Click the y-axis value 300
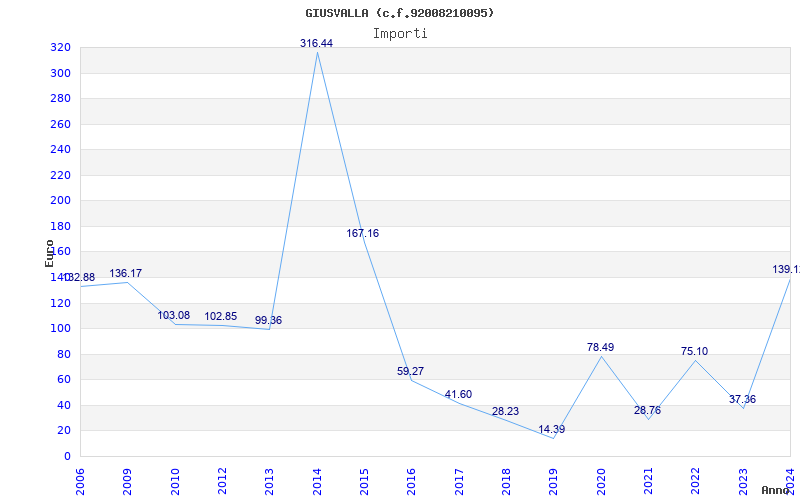 point(60,73)
